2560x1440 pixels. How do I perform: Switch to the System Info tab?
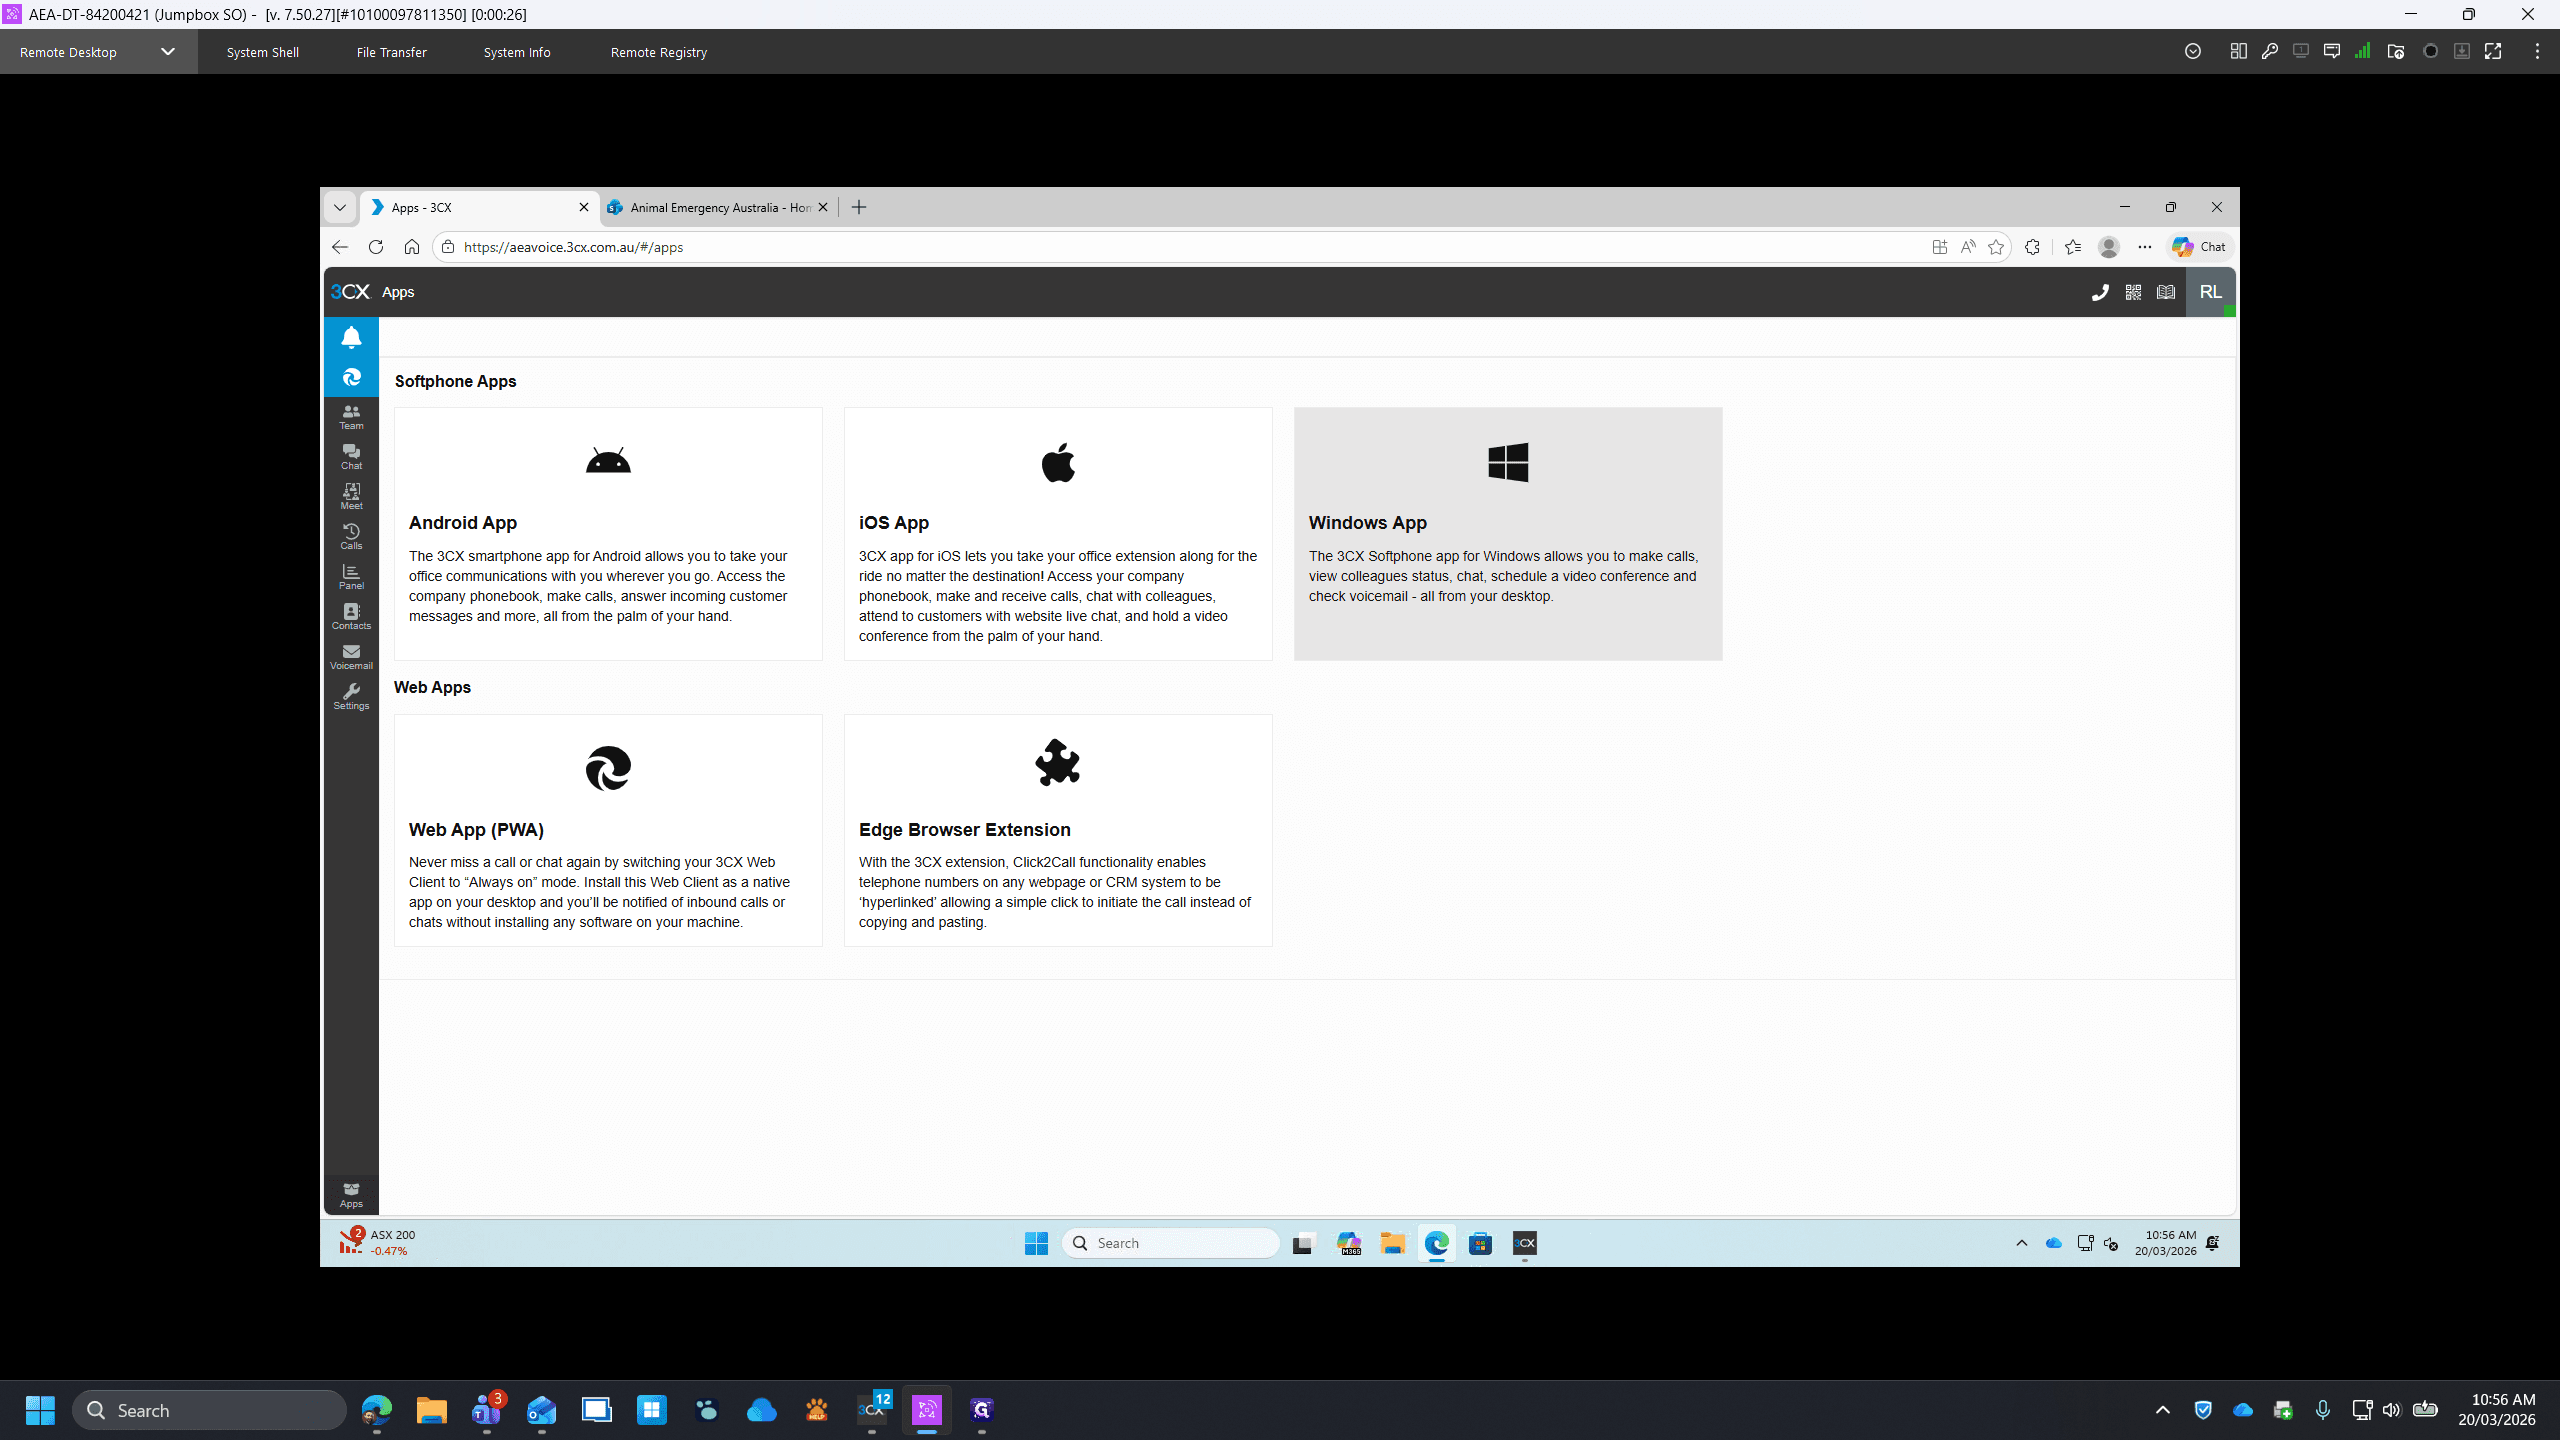(517, 52)
